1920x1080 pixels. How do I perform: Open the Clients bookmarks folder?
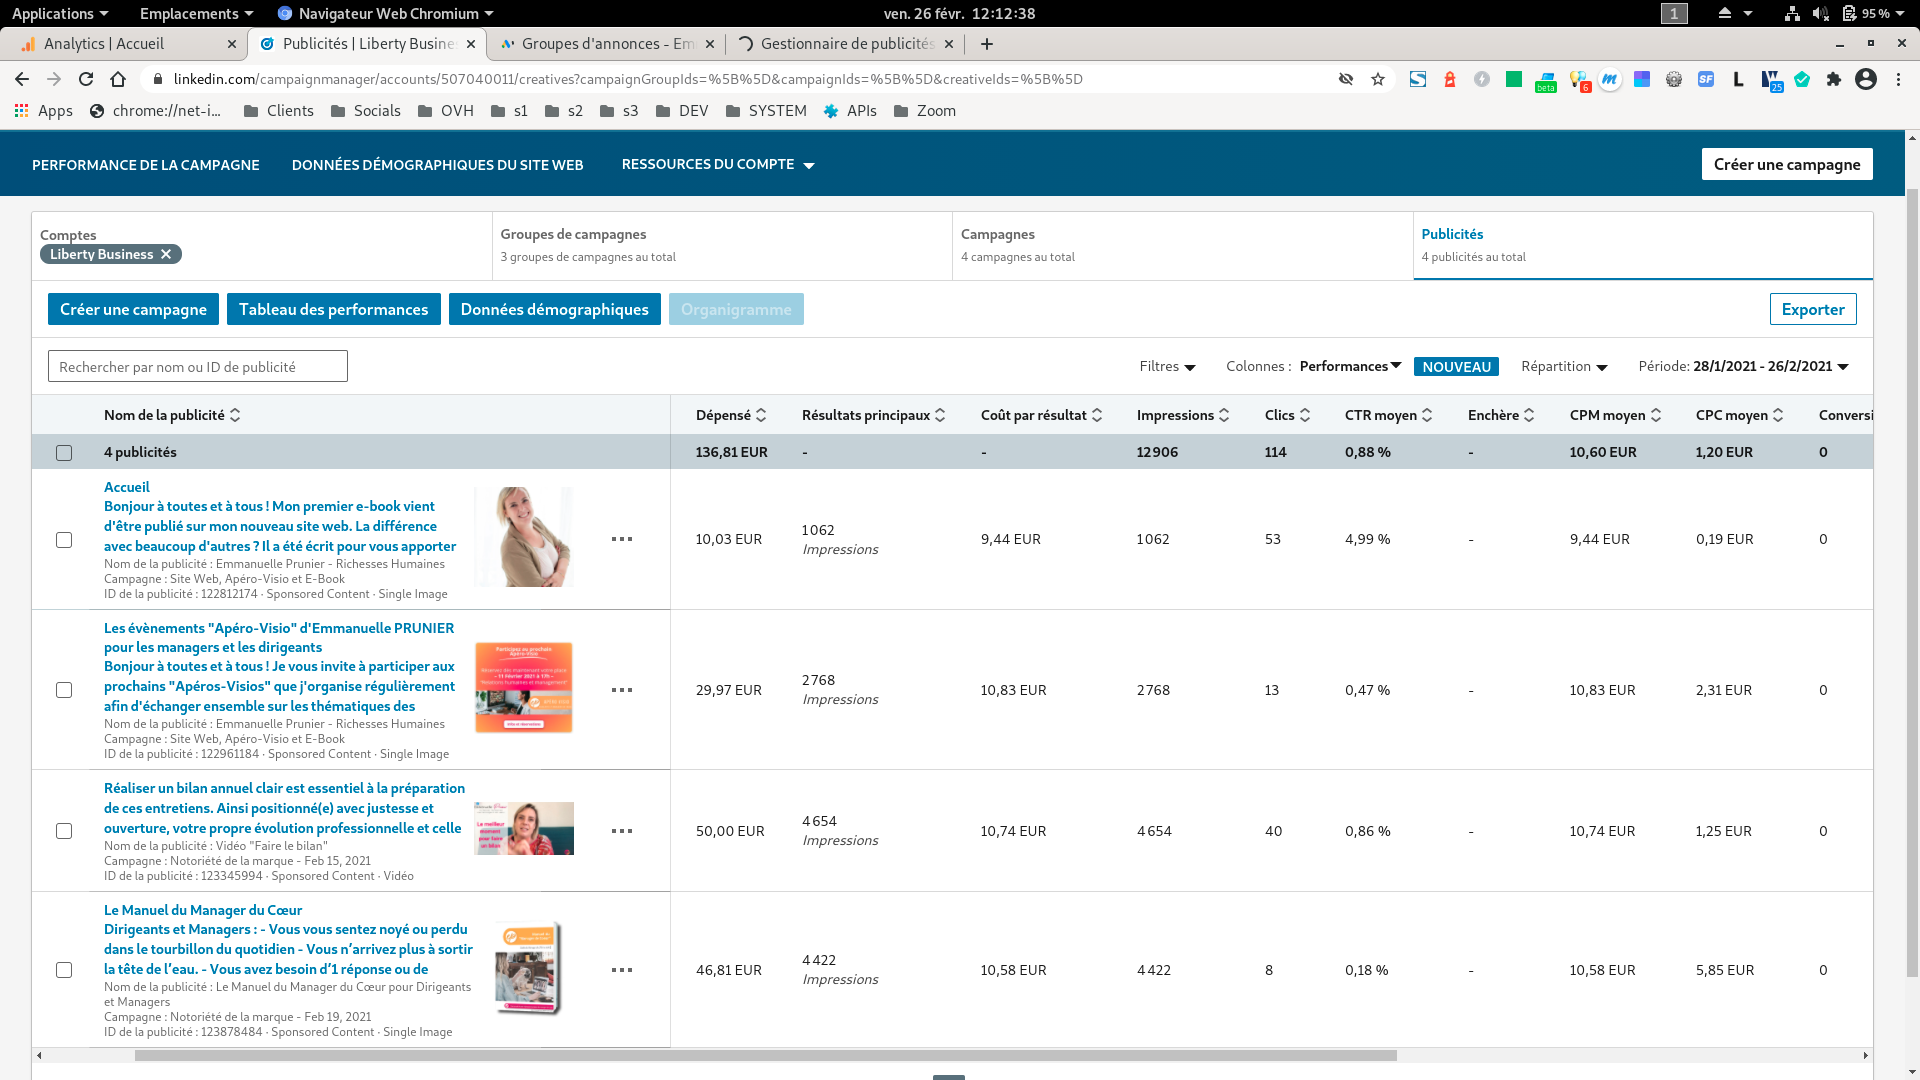click(x=279, y=111)
